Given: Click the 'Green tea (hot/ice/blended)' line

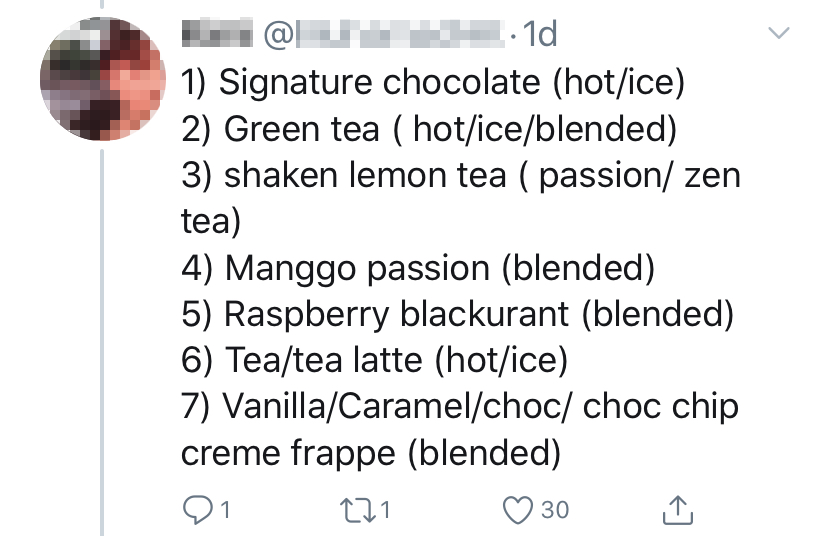Looking at the screenshot, I should (430, 129).
